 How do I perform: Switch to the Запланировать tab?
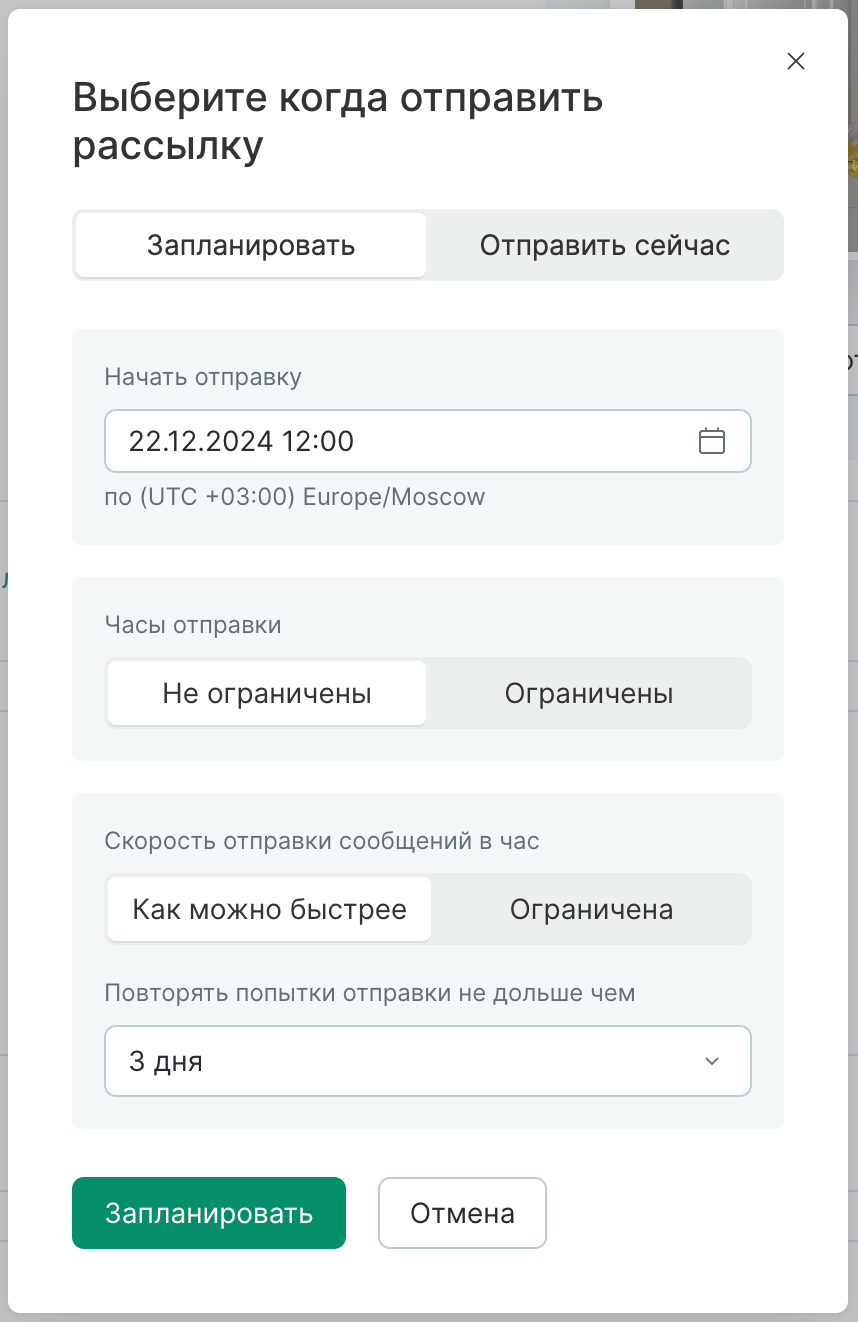250,245
